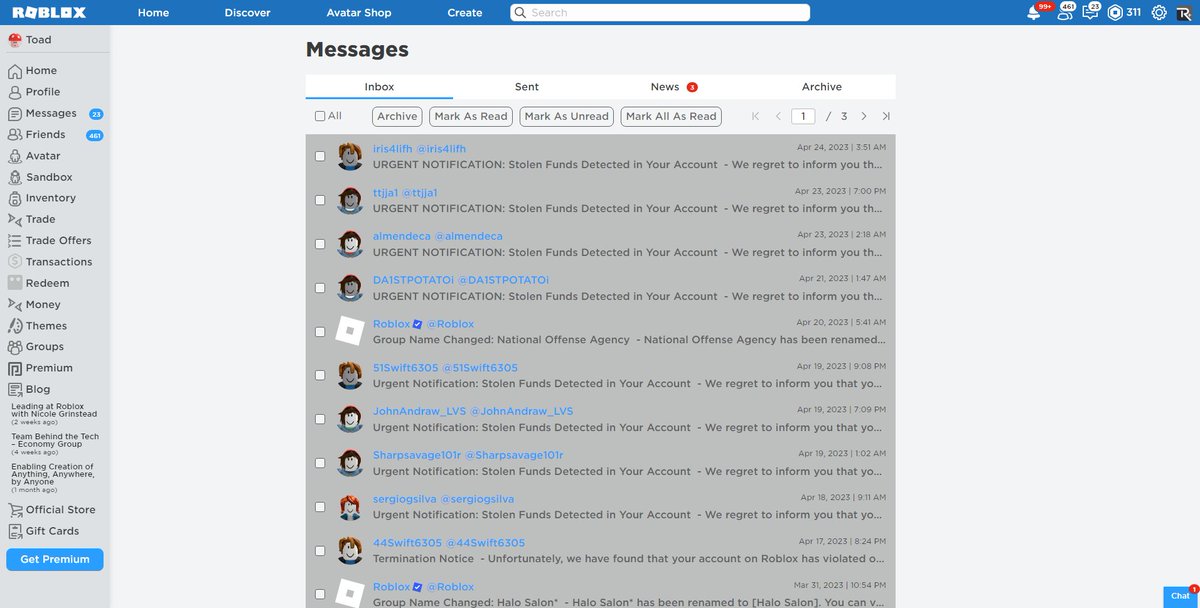Image resolution: width=1200 pixels, height=608 pixels.
Task: Check the box for iris4lifh message
Action: tap(320, 156)
